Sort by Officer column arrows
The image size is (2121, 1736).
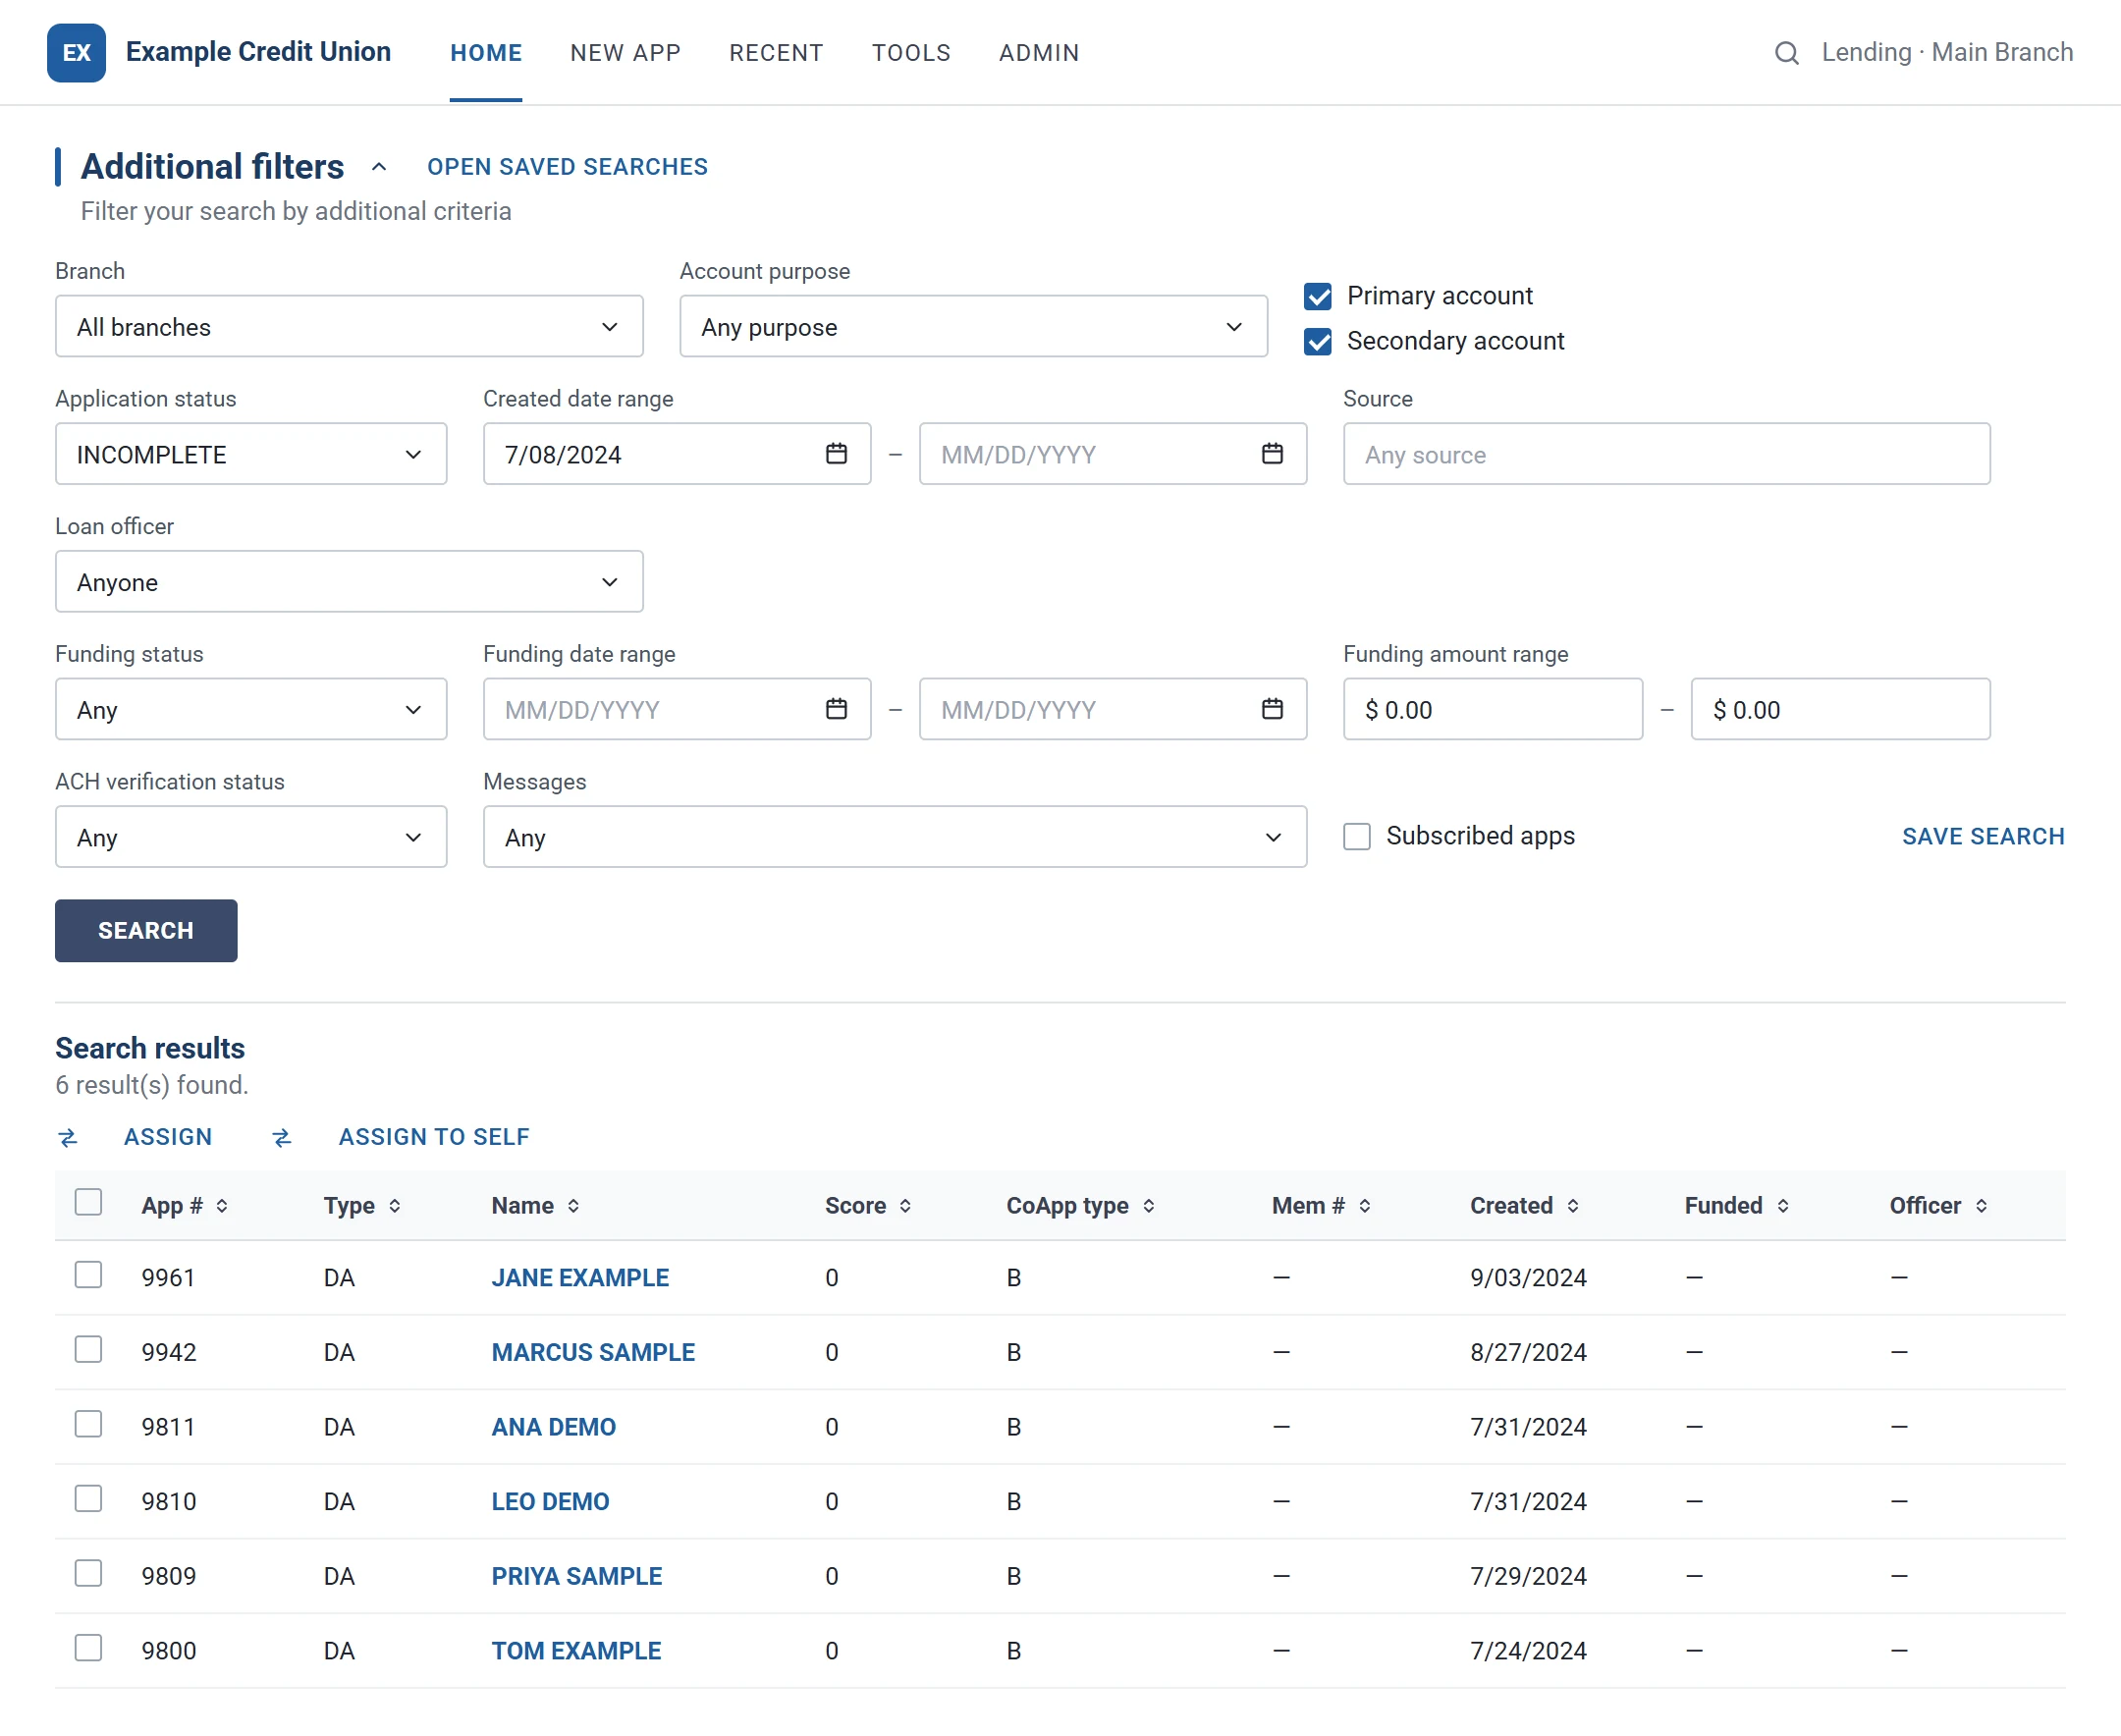(1981, 1206)
